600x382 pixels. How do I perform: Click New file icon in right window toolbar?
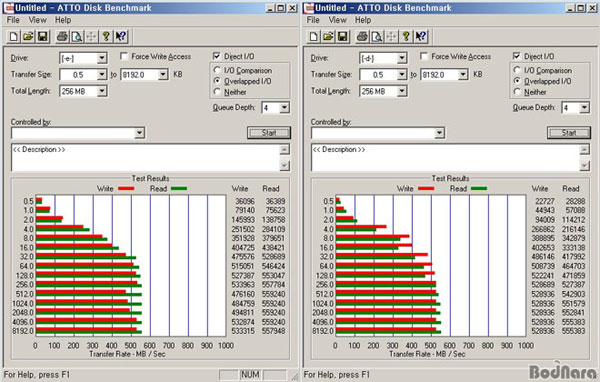coord(314,36)
